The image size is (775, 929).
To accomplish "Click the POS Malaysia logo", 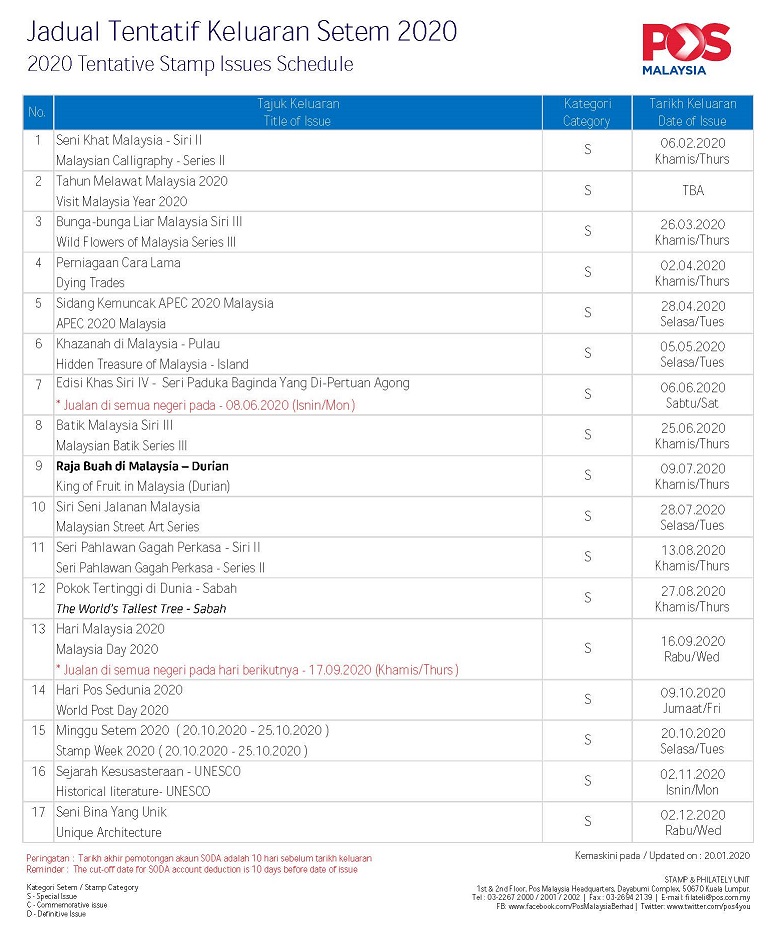I will [x=686, y=49].
